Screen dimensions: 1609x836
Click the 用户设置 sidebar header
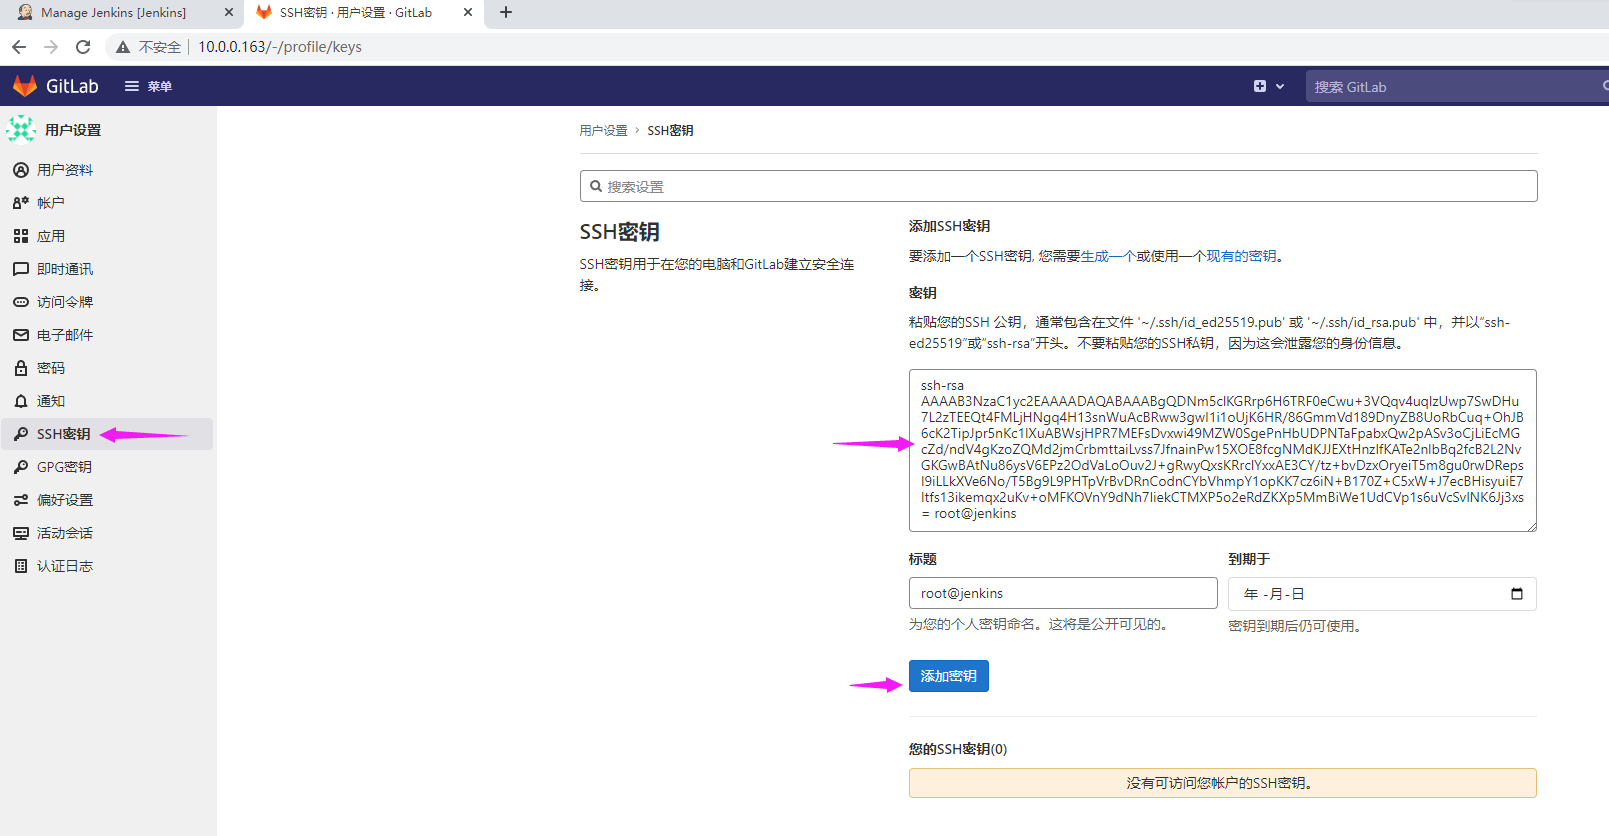73,130
